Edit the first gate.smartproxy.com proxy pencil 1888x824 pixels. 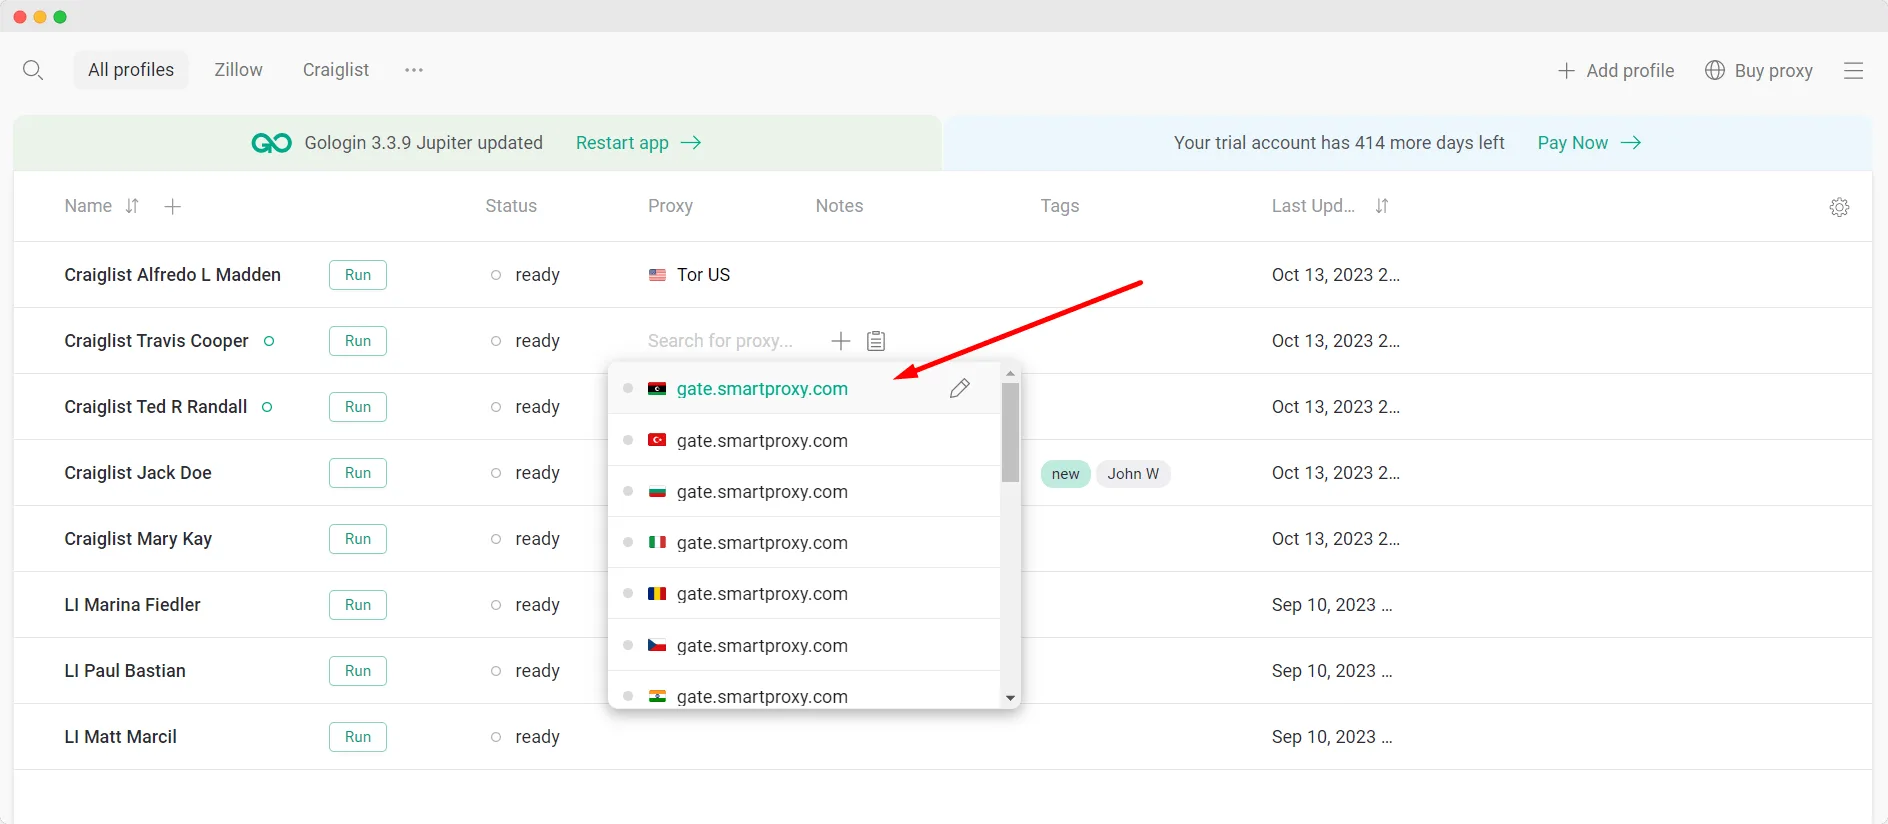[x=960, y=388]
